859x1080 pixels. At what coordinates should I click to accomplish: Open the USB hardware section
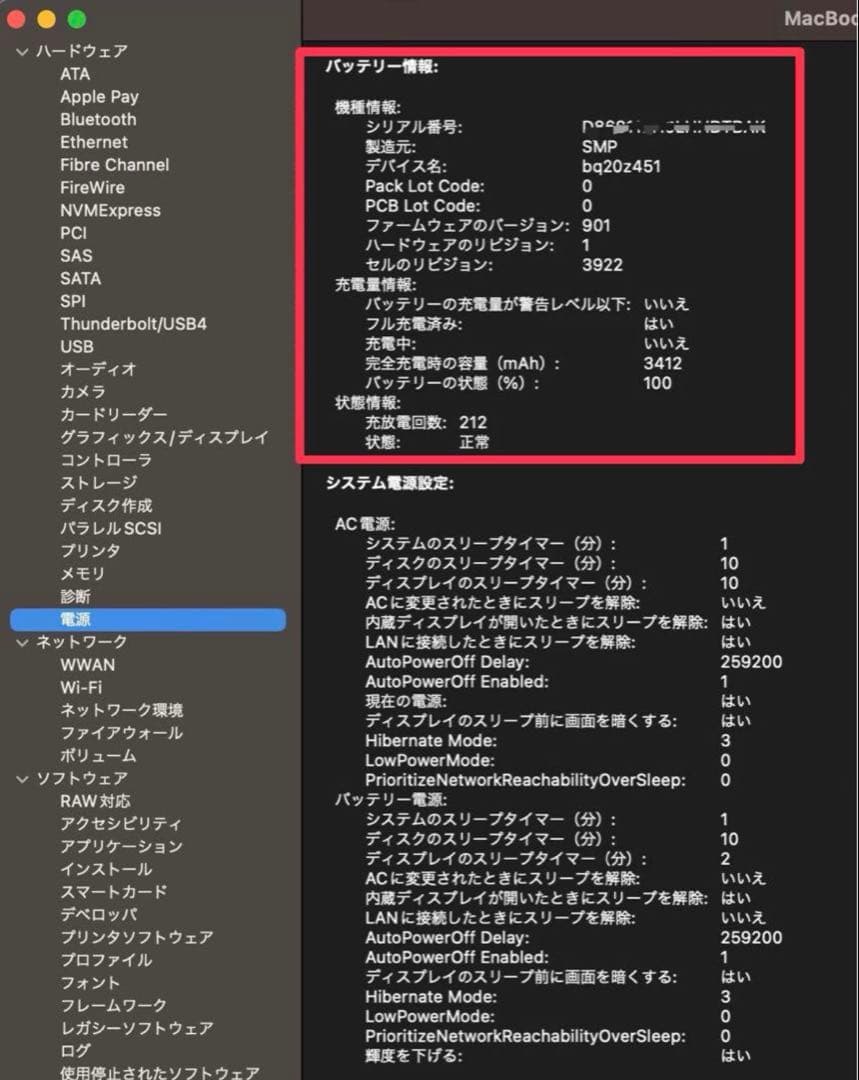click(79, 347)
